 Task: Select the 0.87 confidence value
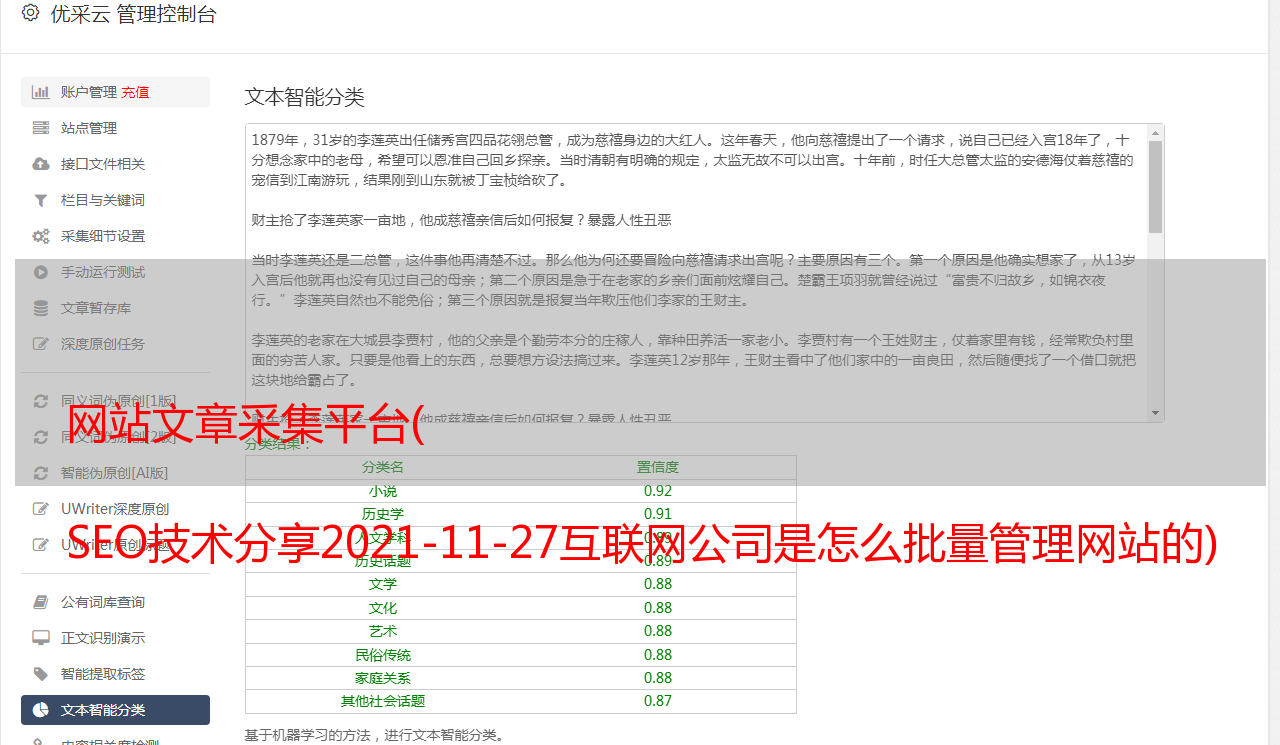pos(658,702)
